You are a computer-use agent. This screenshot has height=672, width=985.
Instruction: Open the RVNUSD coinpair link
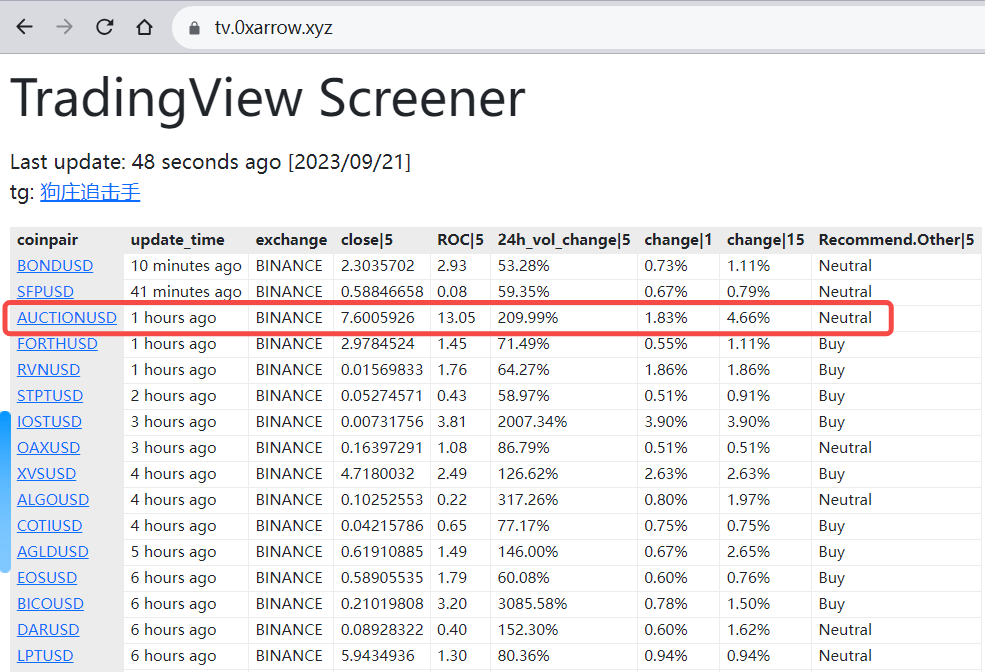(x=48, y=370)
